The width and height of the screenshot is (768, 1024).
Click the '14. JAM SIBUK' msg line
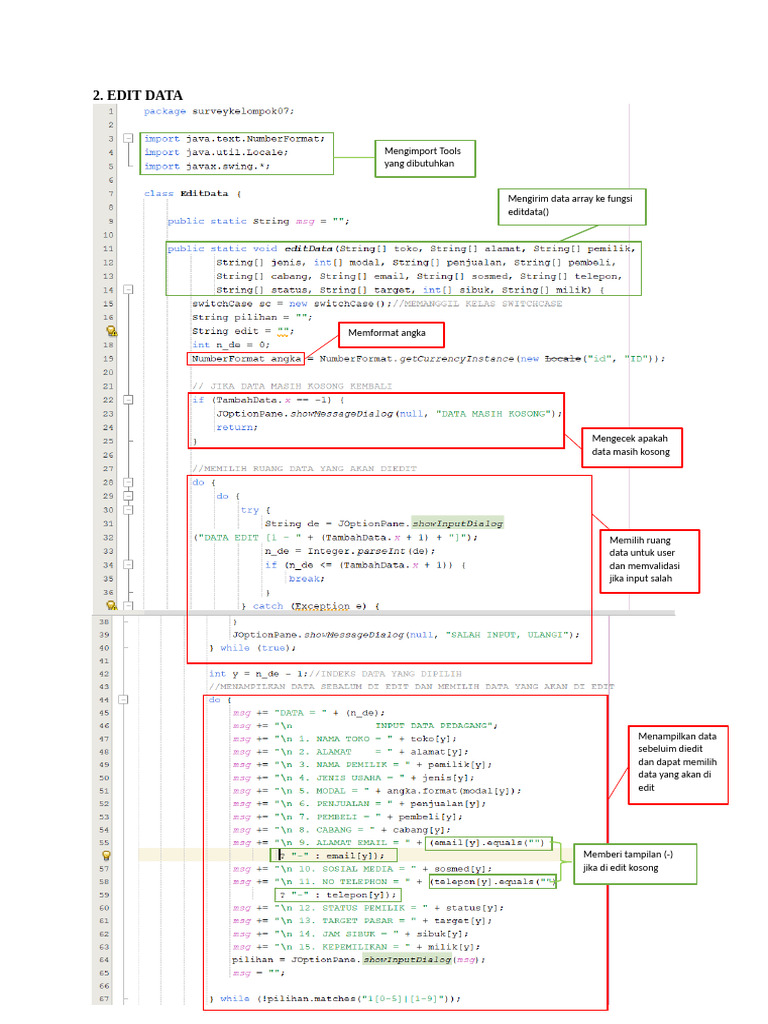click(351, 934)
